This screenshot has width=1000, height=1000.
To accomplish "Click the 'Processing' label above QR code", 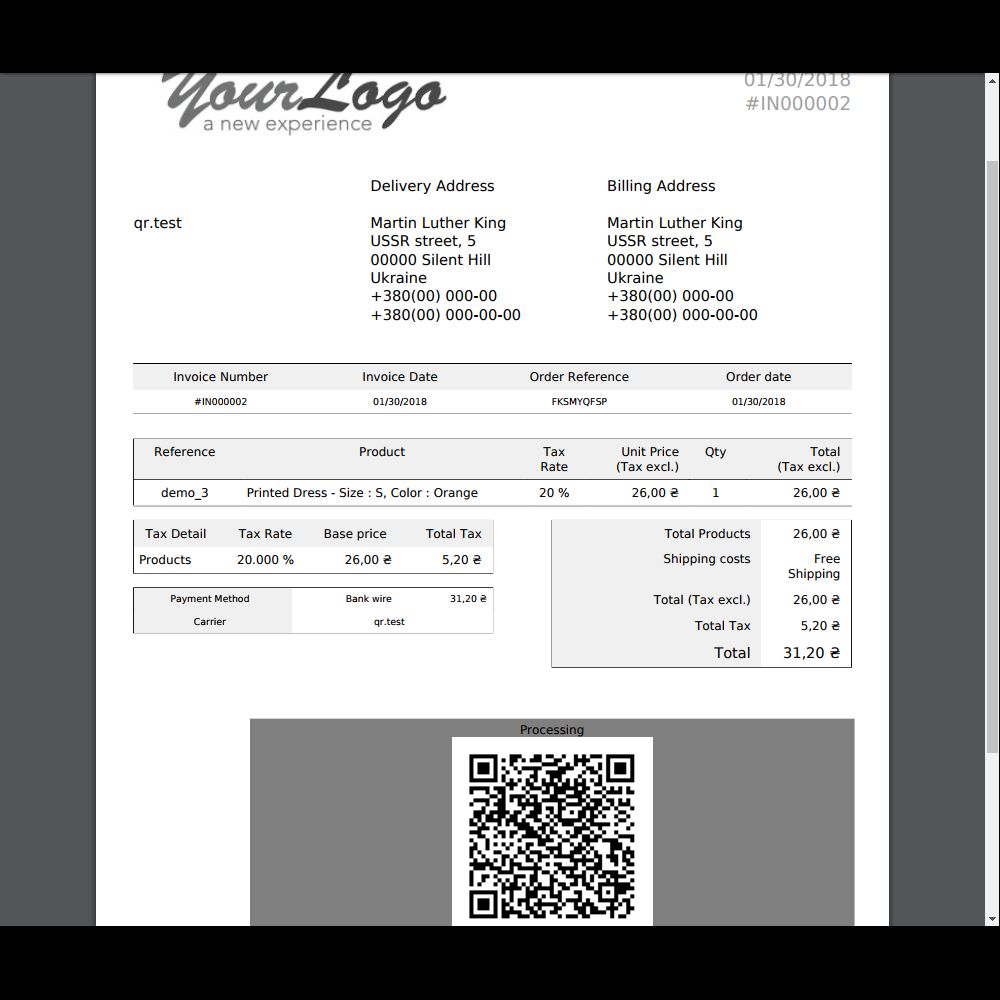I will pyautogui.click(x=552, y=730).
